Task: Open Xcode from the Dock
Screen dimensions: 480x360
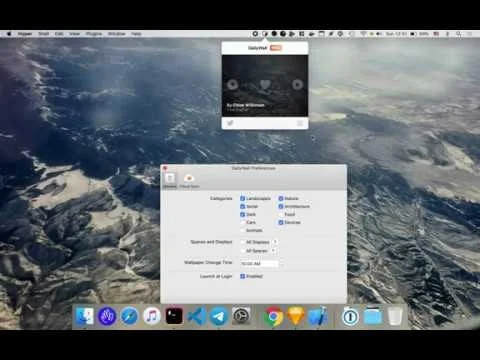Action: pyautogui.click(x=317, y=316)
